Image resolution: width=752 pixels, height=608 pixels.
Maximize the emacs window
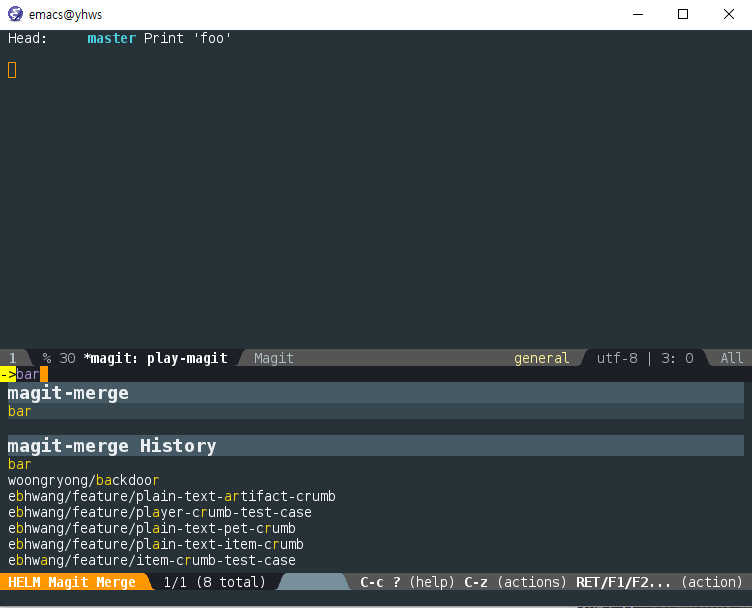[683, 14]
